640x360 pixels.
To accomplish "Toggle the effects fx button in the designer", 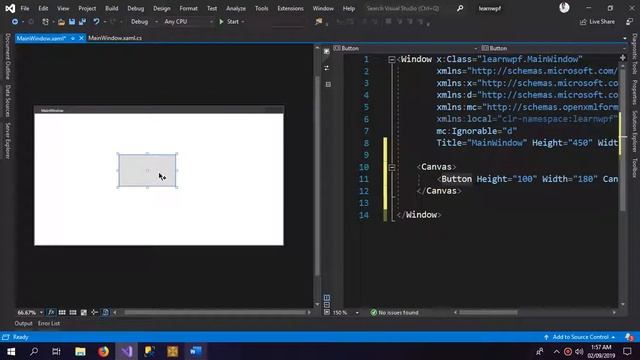I will [51, 313].
